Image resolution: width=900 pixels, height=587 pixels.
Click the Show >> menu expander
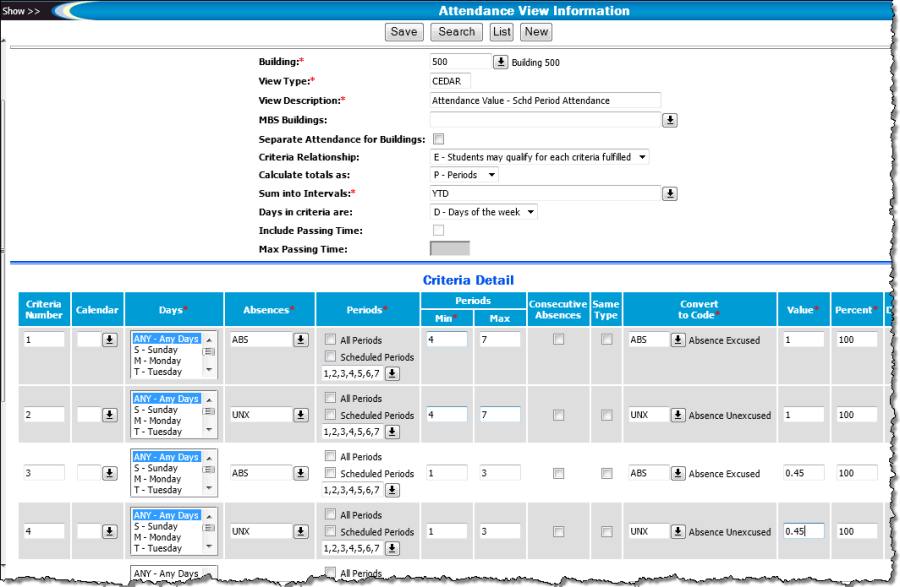(21, 11)
